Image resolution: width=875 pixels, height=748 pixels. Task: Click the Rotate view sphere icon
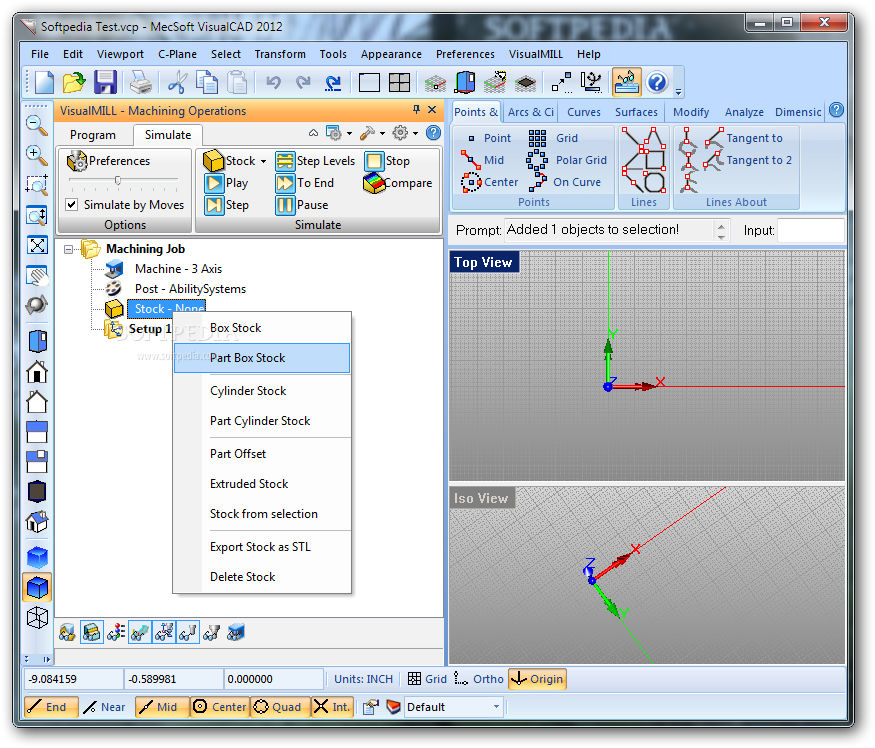tap(37, 305)
